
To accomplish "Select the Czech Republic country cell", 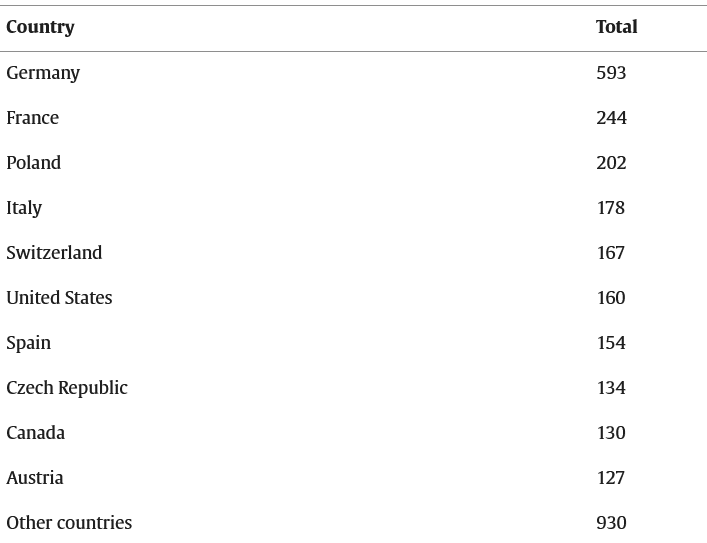I will click(x=67, y=388).
